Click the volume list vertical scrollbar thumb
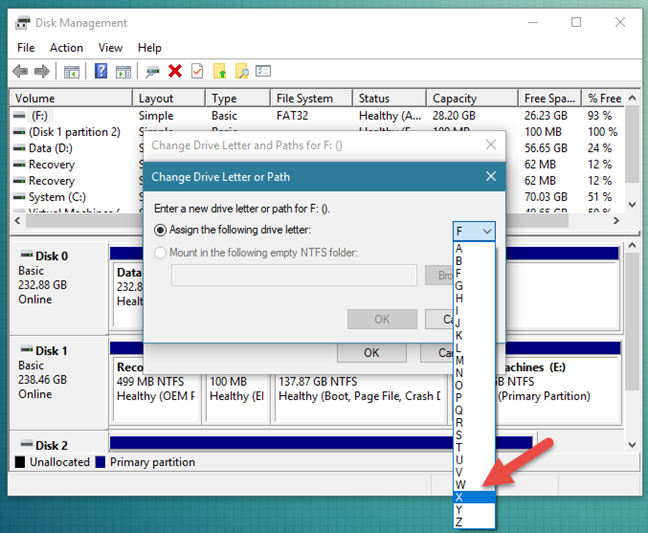Viewport: 648px width, 533px height. pyautogui.click(x=632, y=144)
